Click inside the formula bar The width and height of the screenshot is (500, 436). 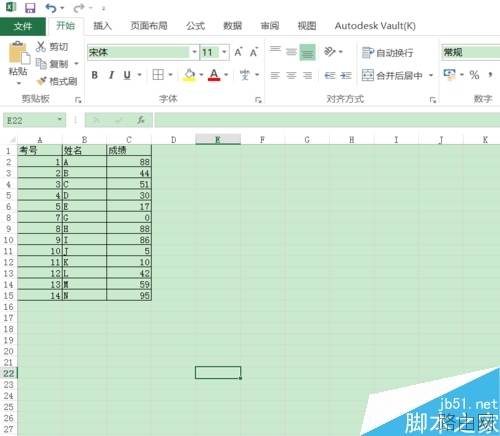click(x=327, y=120)
